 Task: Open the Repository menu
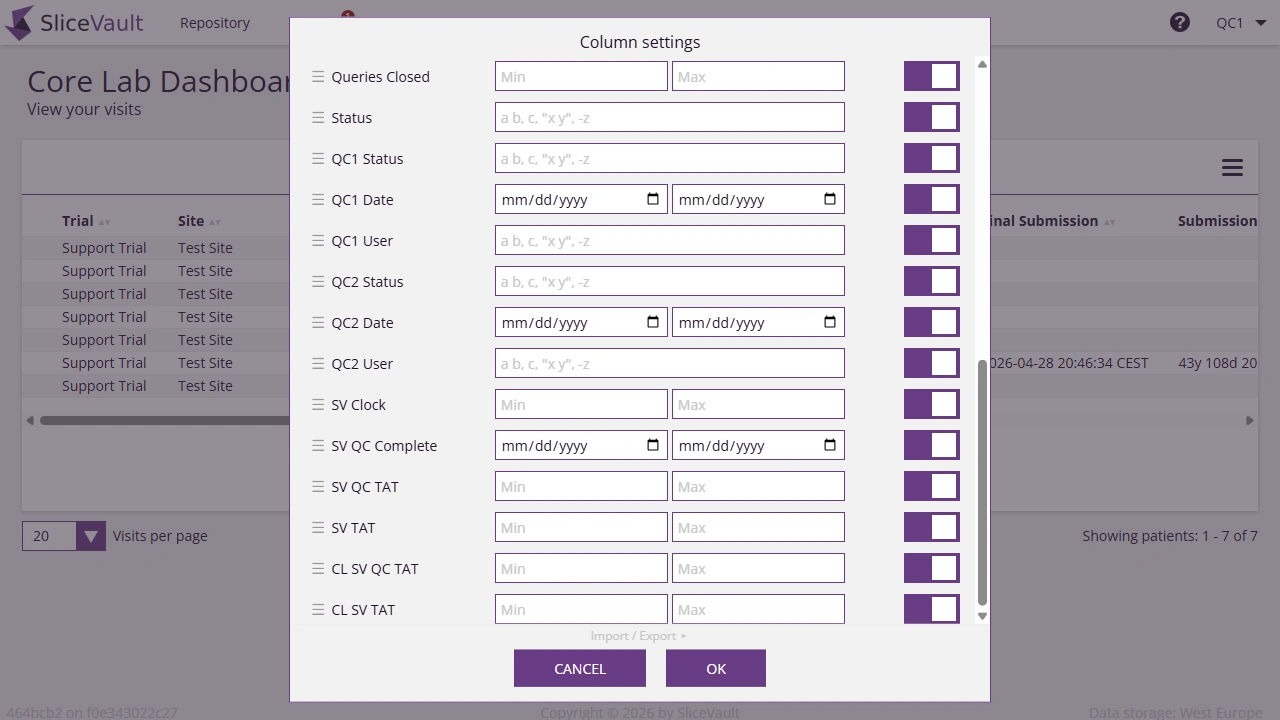click(x=214, y=22)
